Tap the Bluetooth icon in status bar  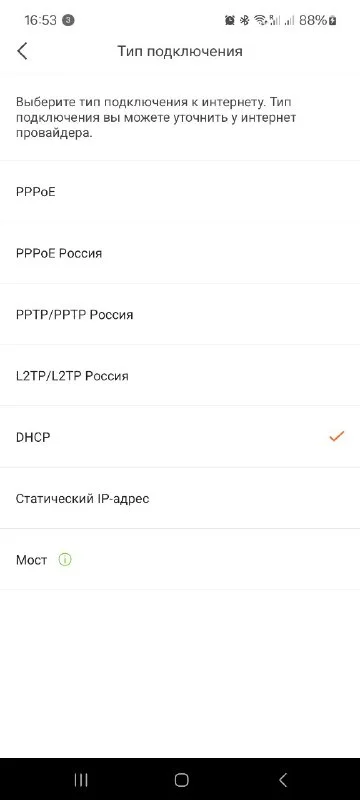244,20
